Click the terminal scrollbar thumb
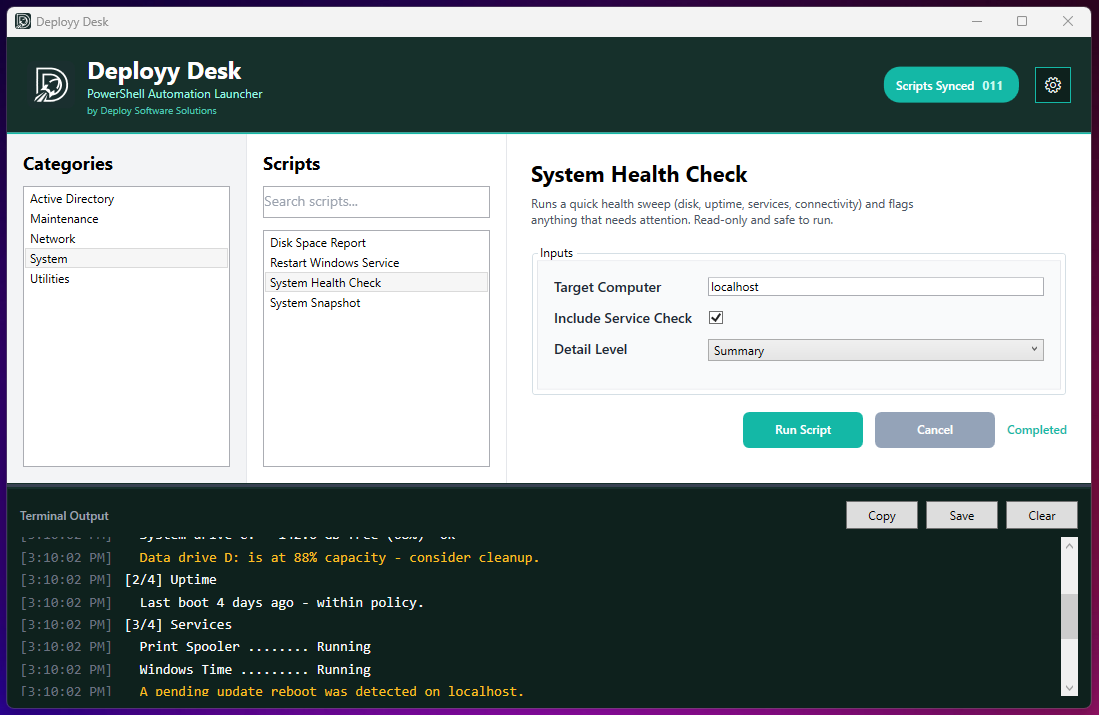 coord(1069,616)
